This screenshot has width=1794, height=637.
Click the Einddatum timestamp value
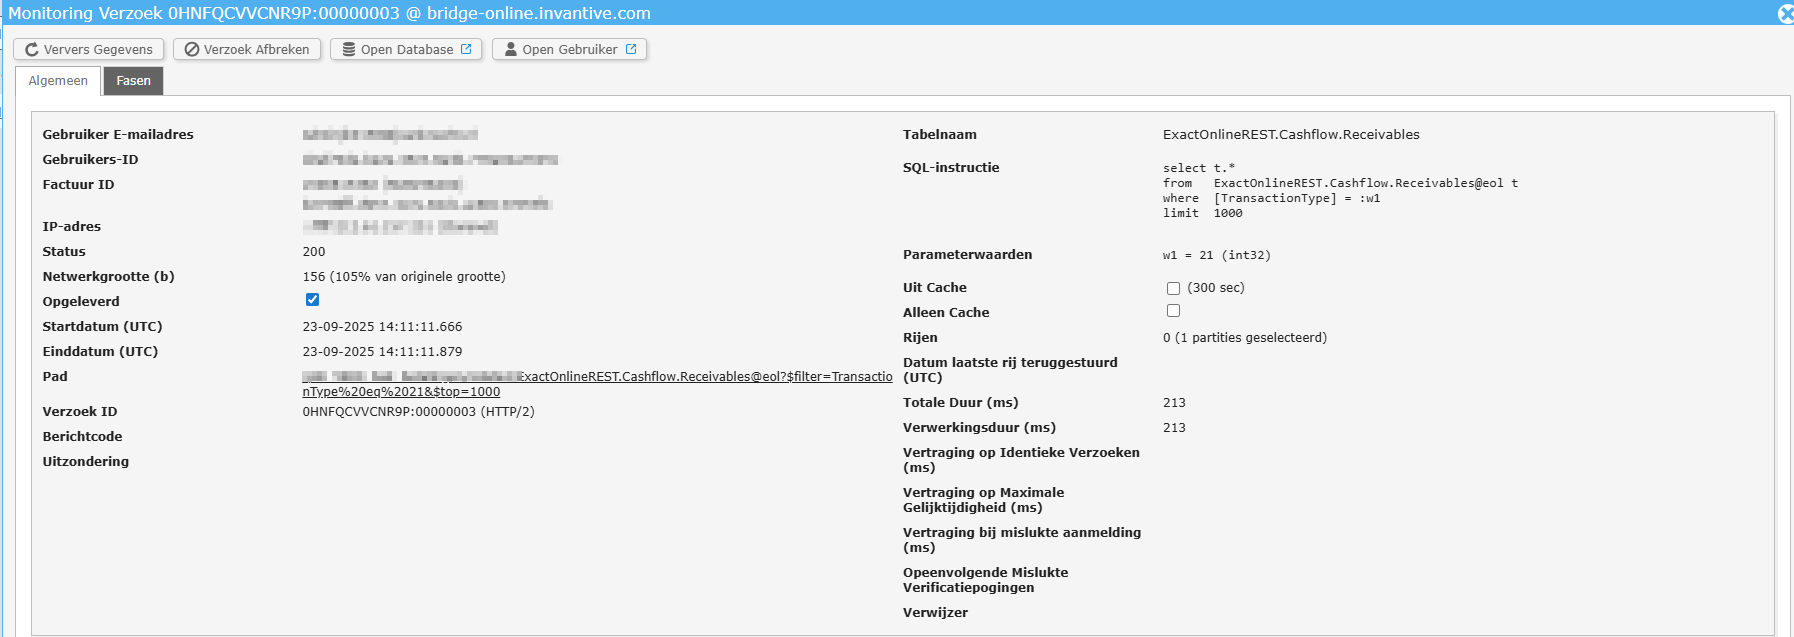tap(382, 352)
